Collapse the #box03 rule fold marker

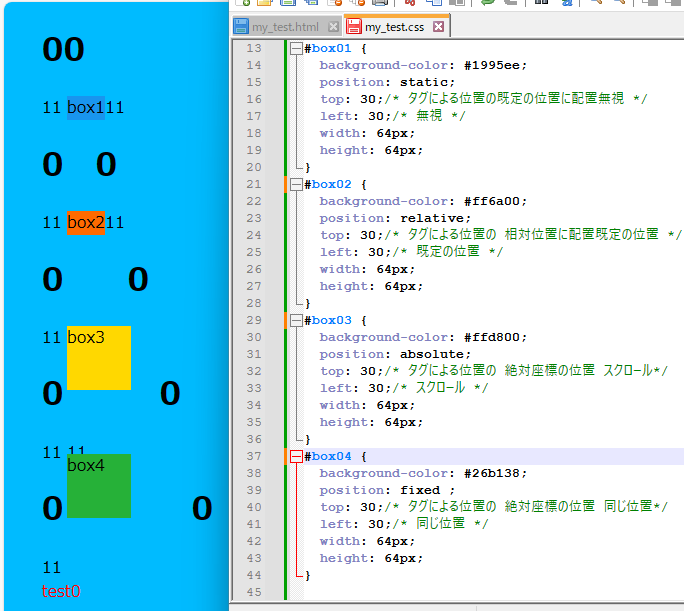[296, 320]
